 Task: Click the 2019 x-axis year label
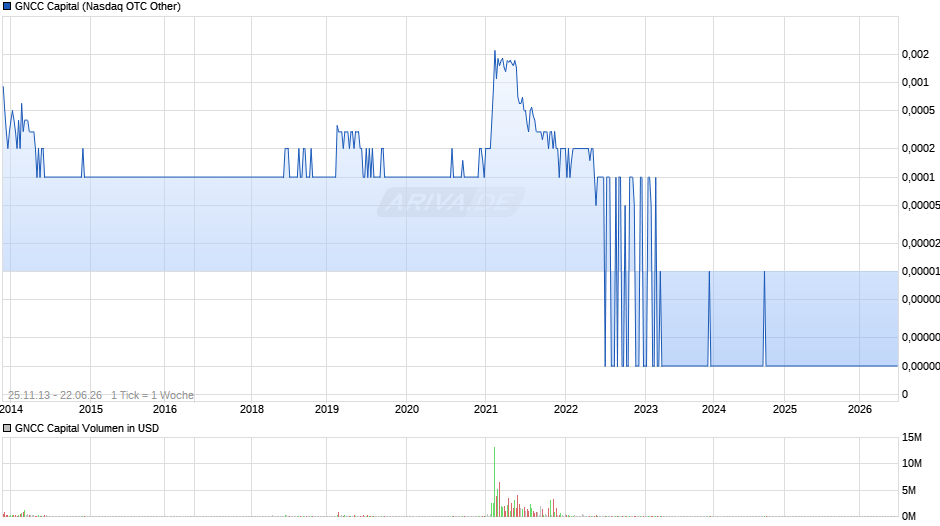(327, 409)
